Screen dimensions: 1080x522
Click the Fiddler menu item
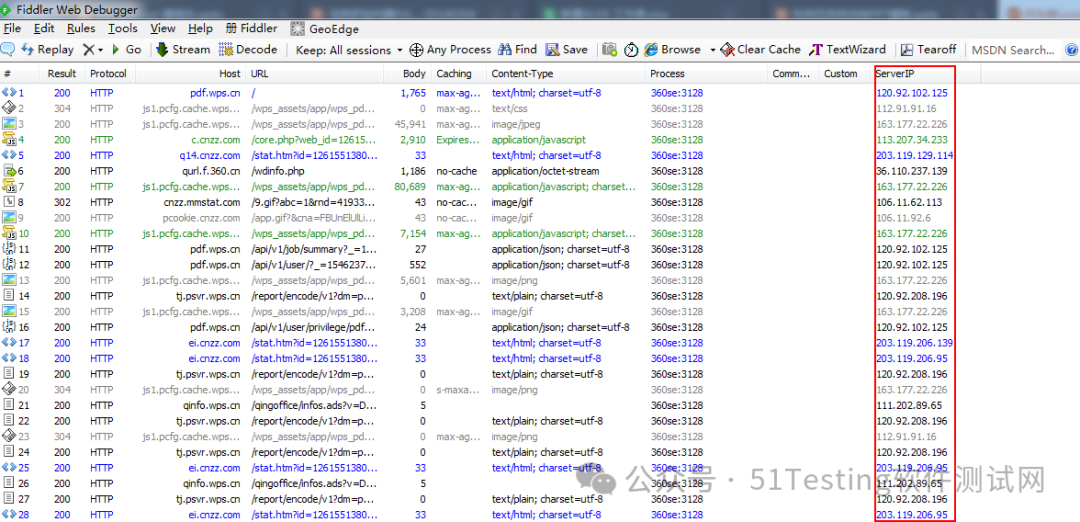[251, 29]
